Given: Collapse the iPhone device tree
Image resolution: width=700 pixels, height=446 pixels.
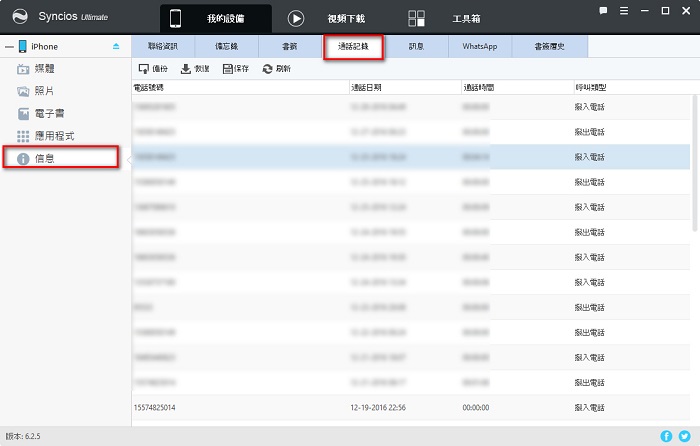Looking at the screenshot, I should pyautogui.click(x=9, y=46).
